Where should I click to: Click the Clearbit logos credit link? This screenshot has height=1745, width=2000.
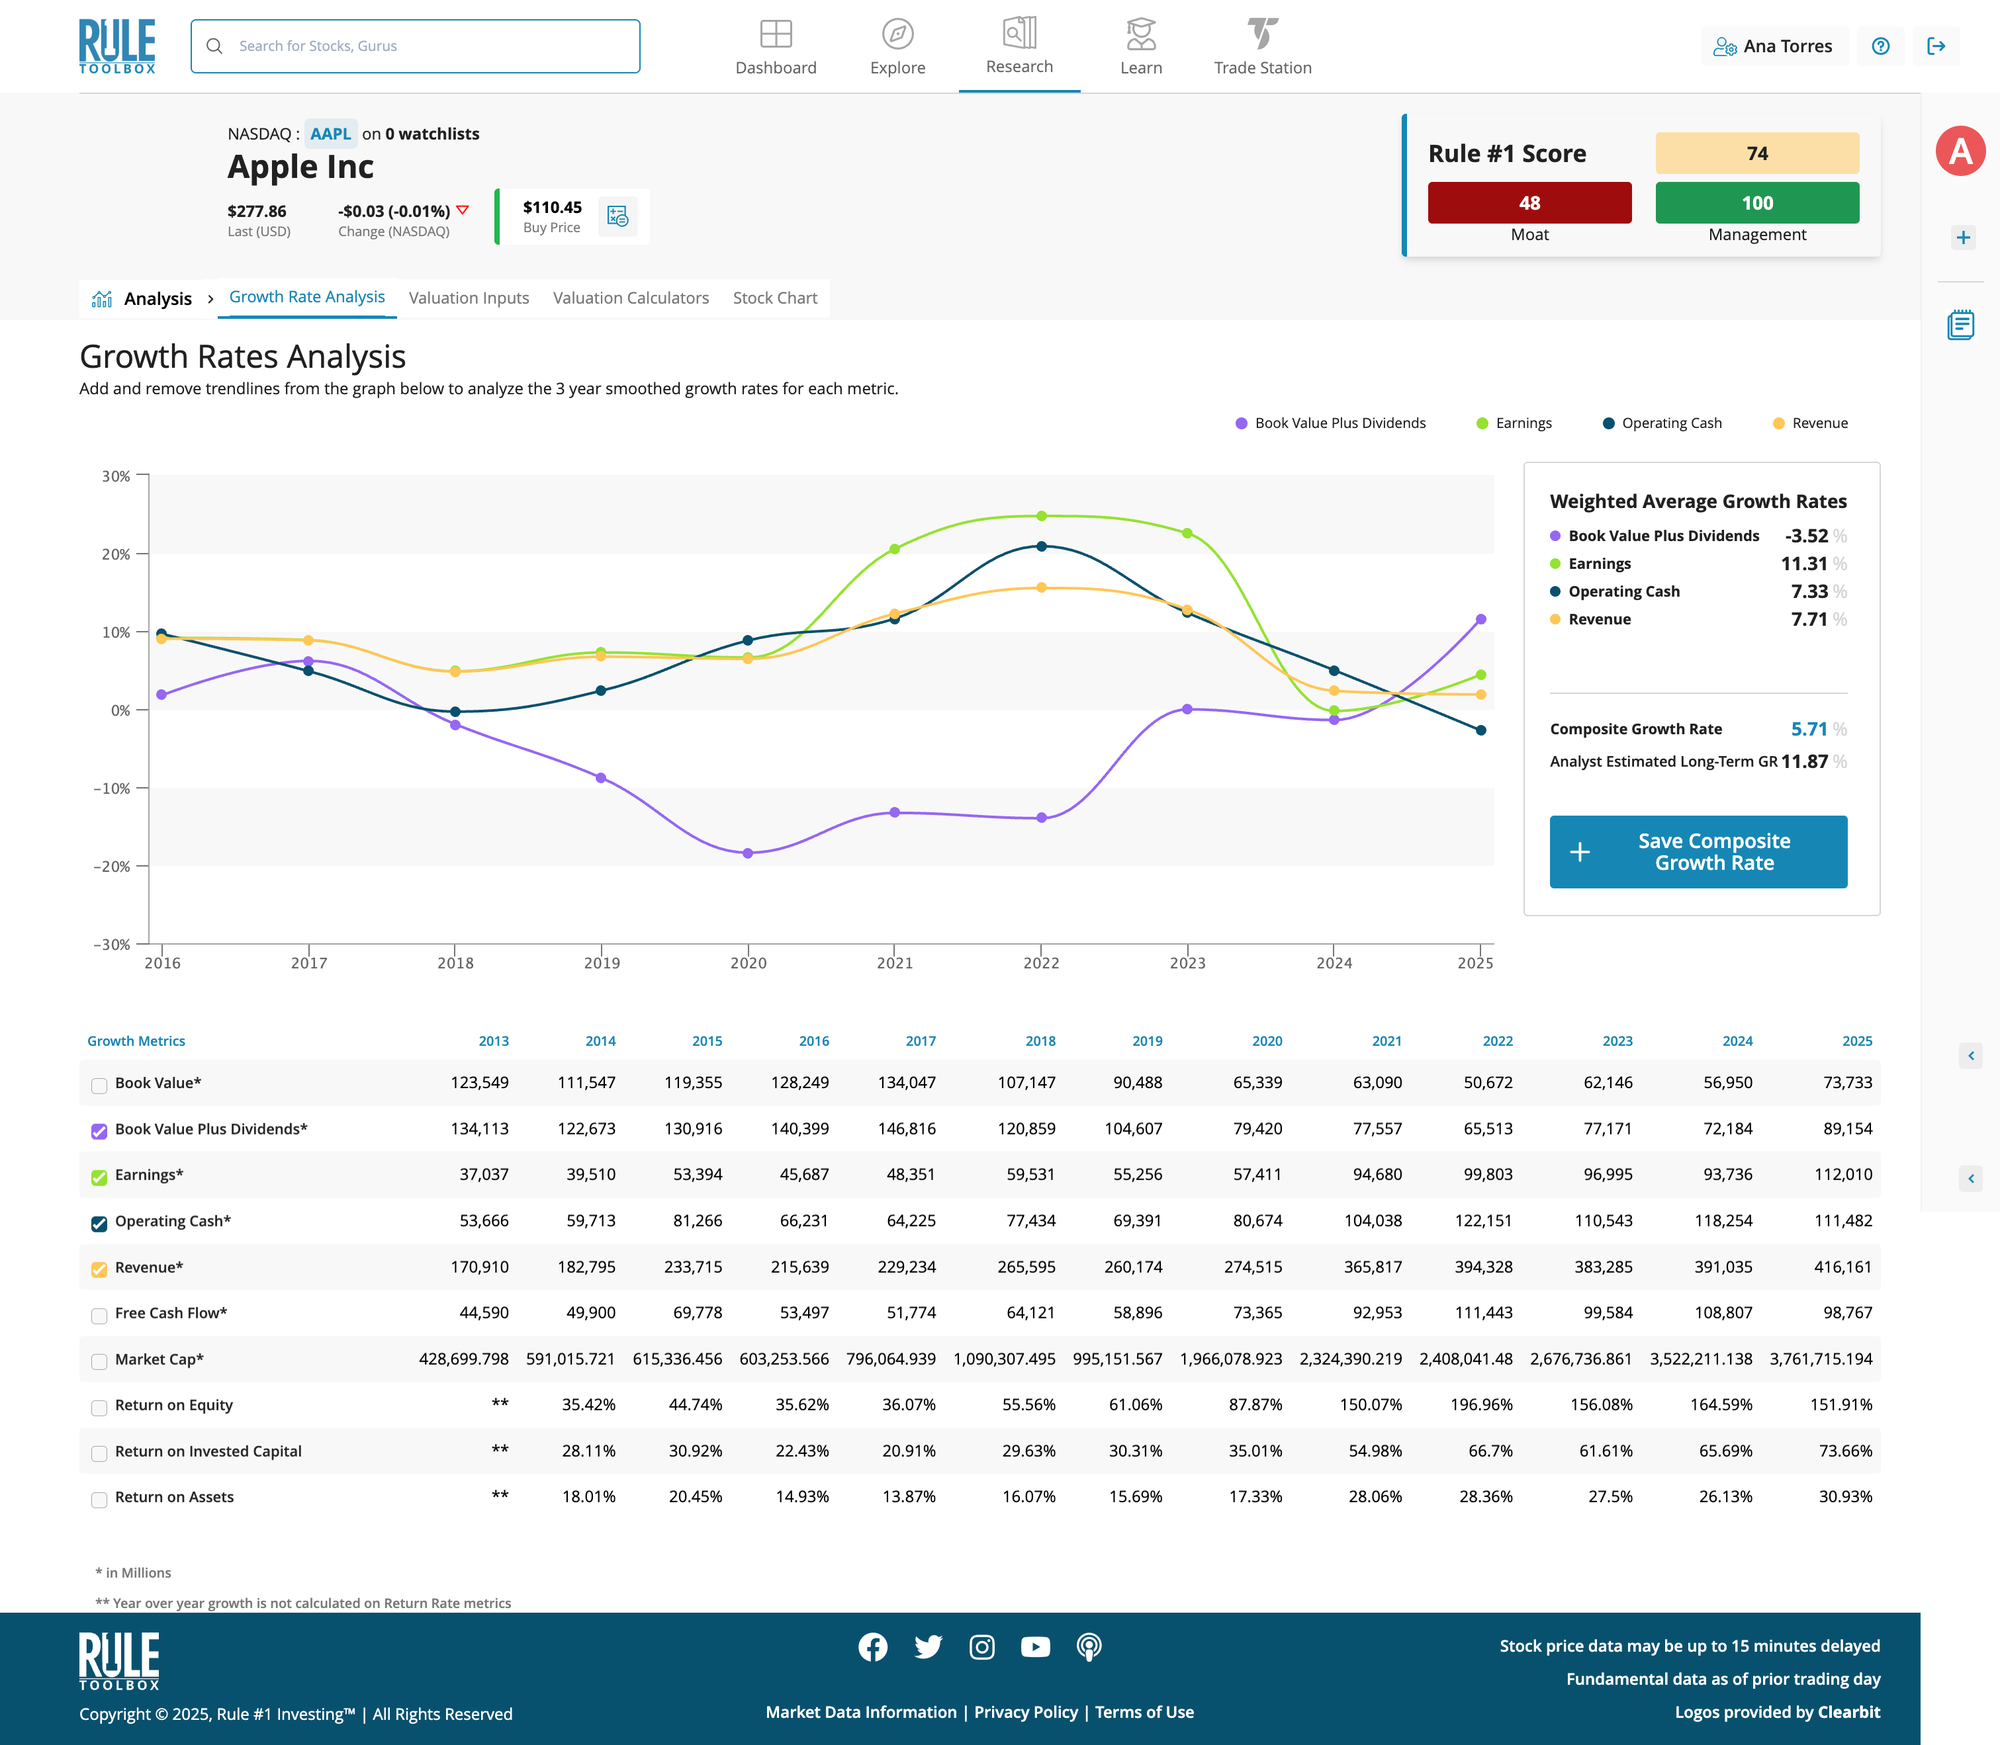pyautogui.click(x=1849, y=1712)
